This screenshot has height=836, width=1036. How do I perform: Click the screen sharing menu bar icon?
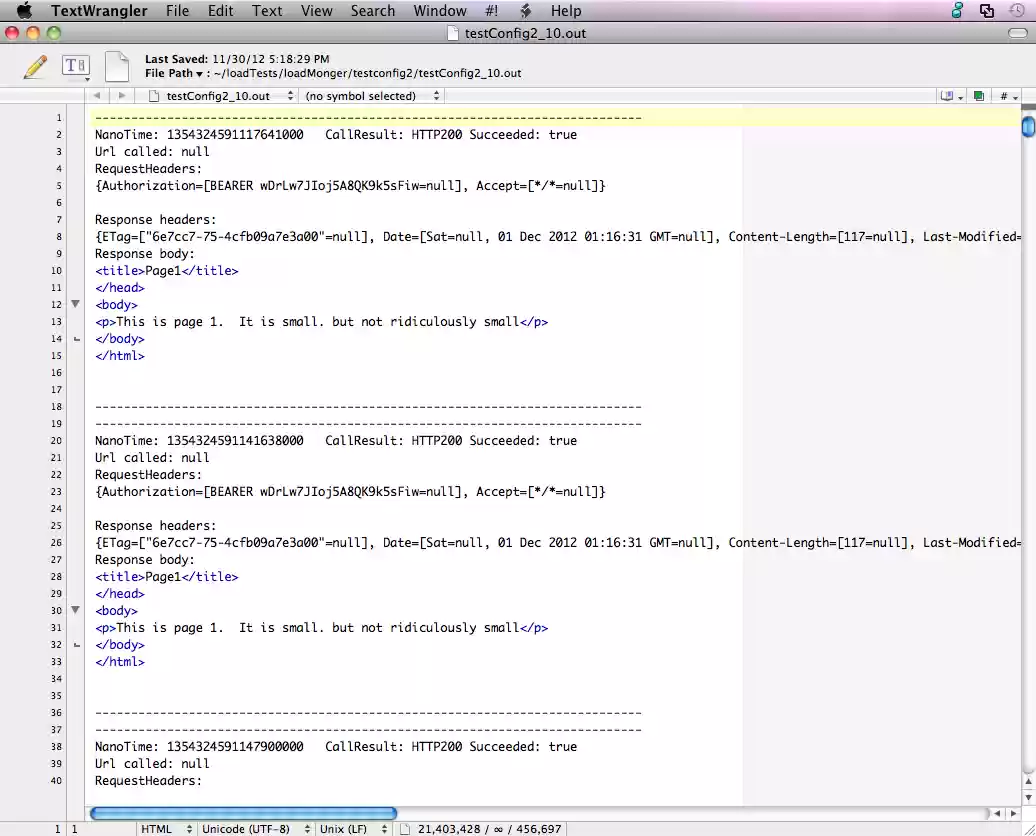click(x=987, y=11)
